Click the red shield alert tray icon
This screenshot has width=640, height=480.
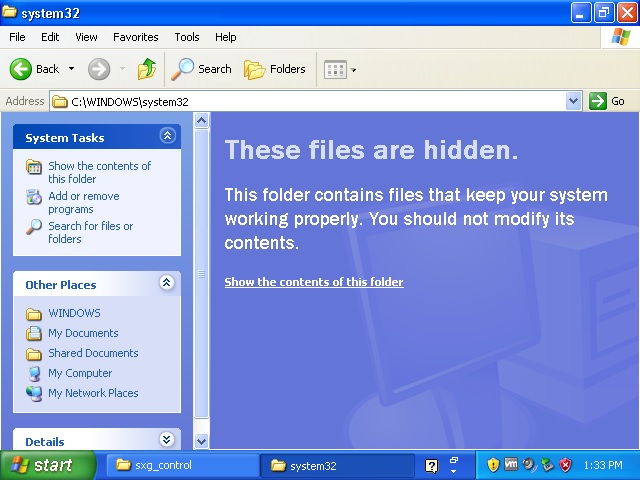click(x=565, y=464)
